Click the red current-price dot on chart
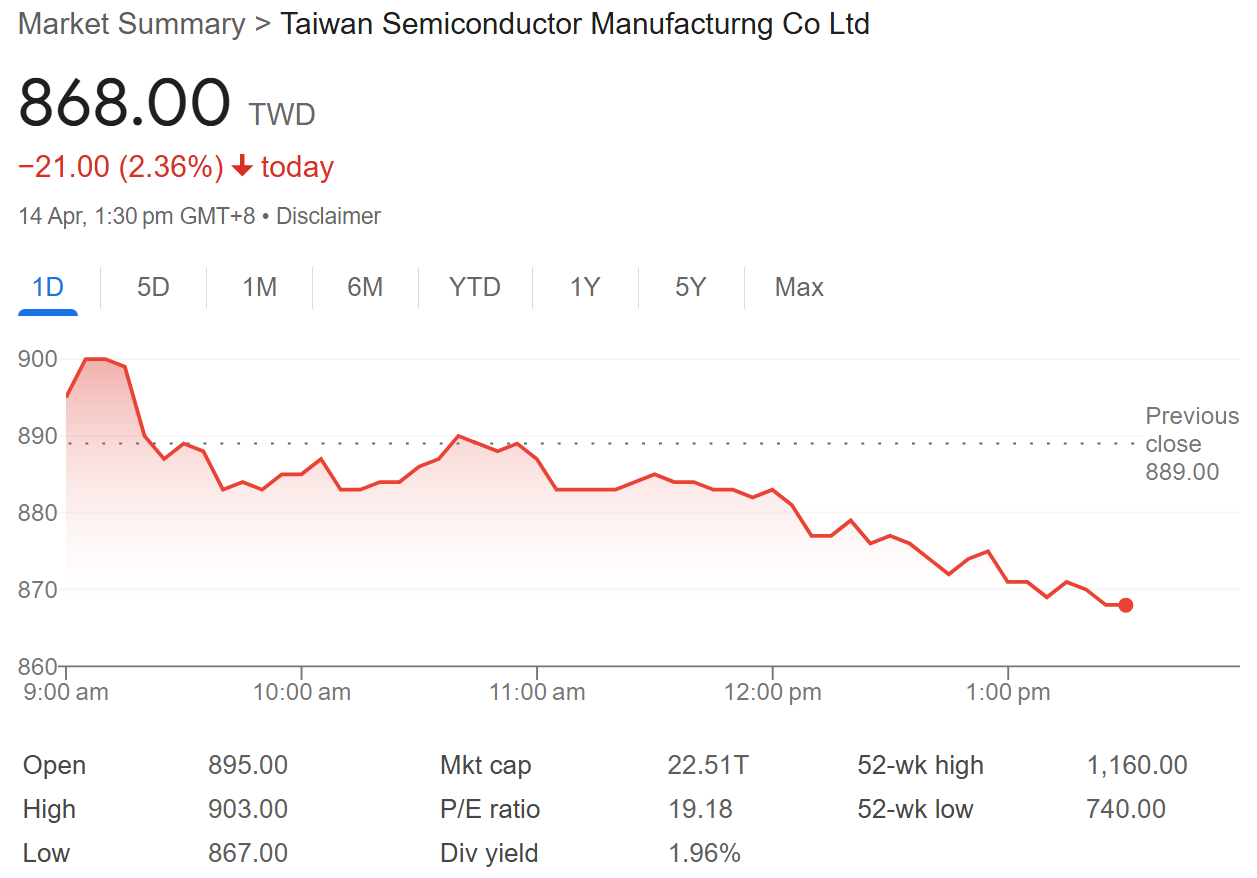The image size is (1257, 878). [1126, 605]
